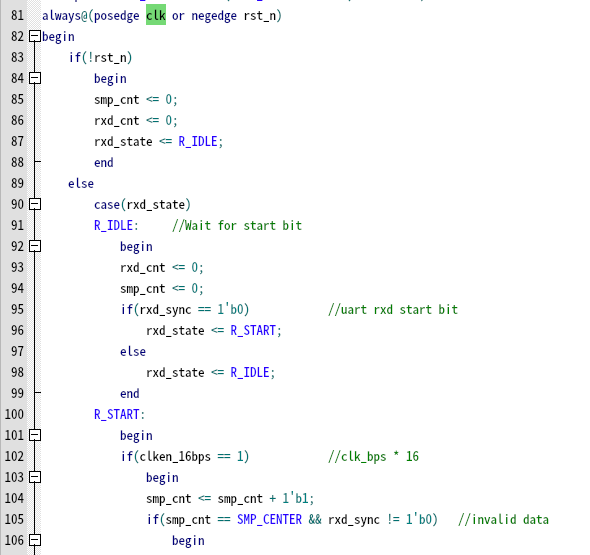
Task: Click the 'else' keyword on line 89
Action: coord(81,184)
